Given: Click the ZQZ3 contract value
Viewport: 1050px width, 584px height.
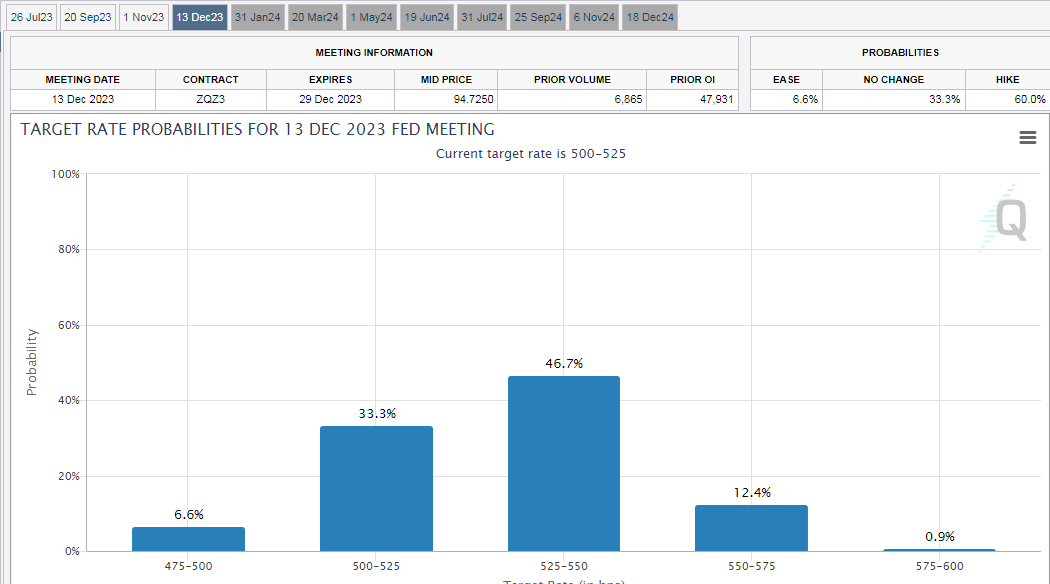Looking at the screenshot, I should (x=210, y=99).
